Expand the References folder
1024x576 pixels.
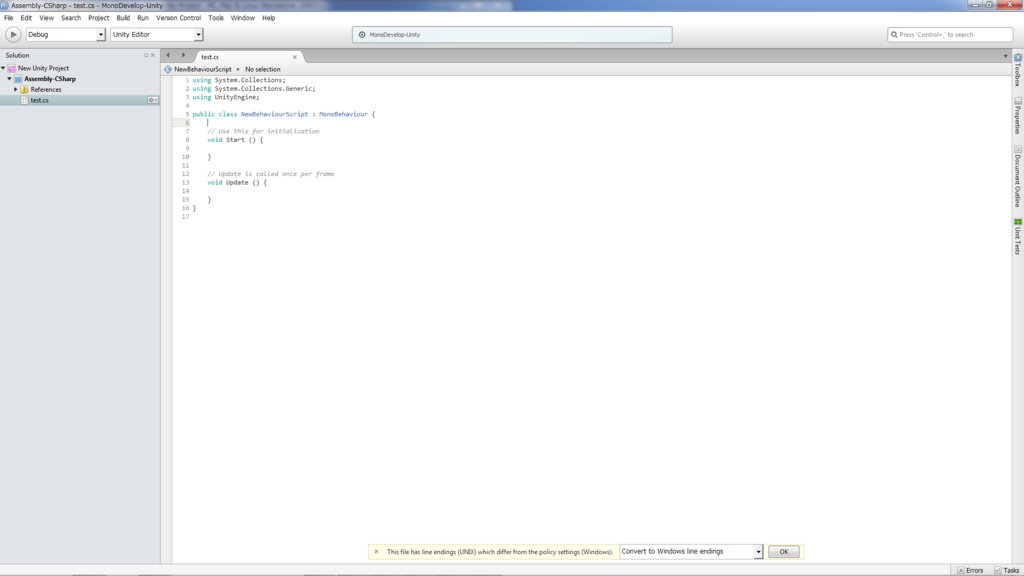[16, 89]
